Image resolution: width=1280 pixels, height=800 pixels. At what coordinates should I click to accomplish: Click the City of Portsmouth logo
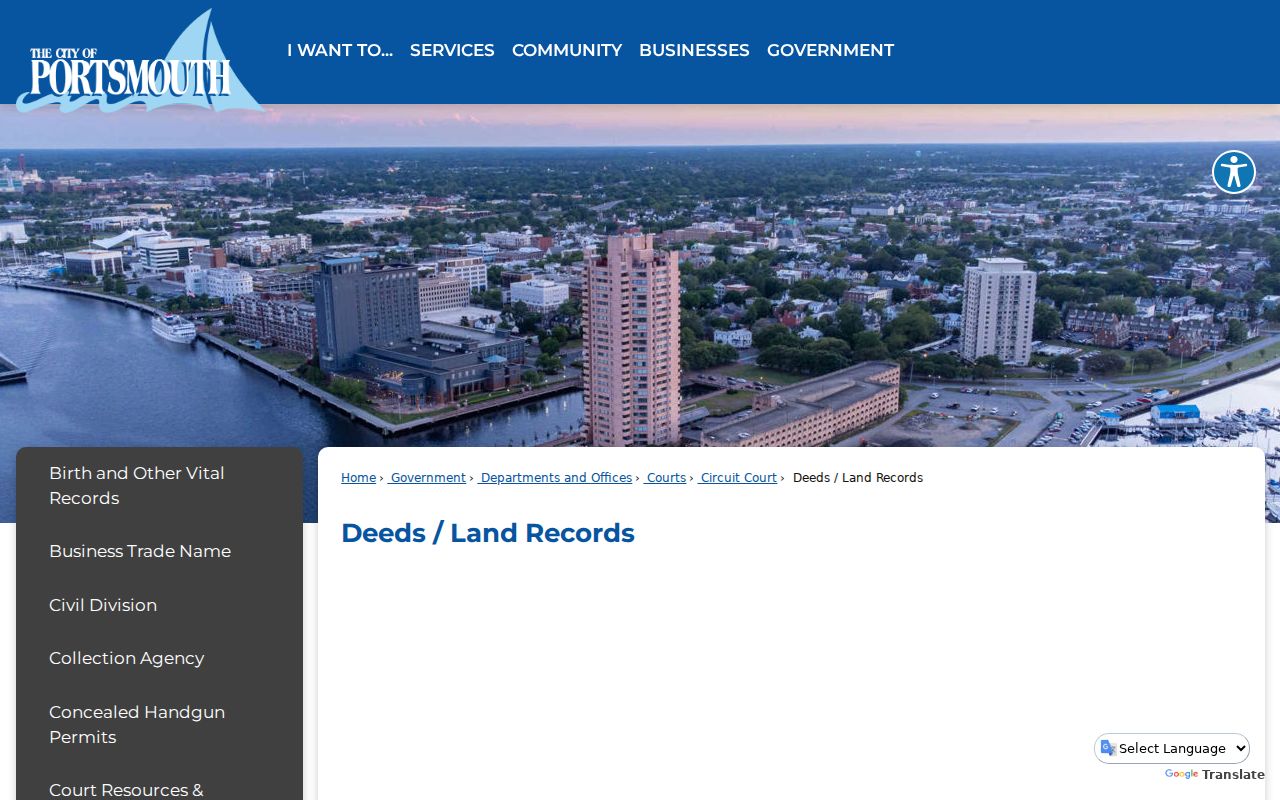140,62
